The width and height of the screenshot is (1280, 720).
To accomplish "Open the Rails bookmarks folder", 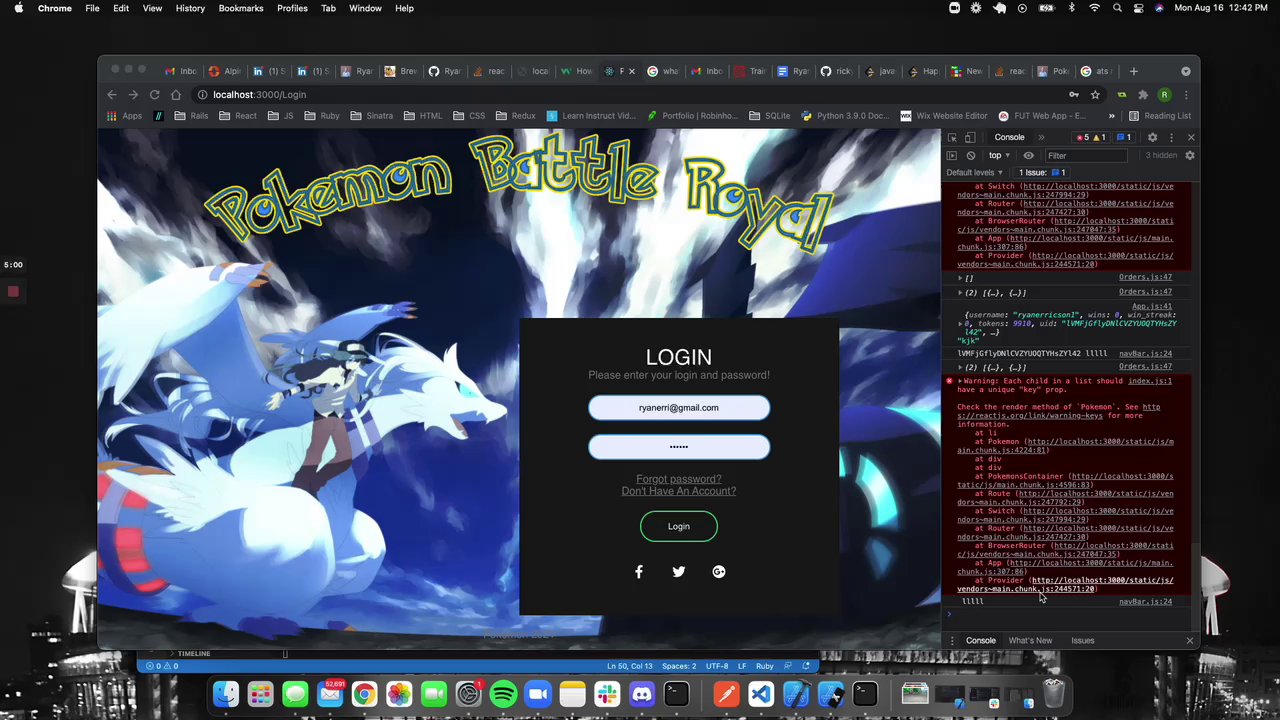I will [x=191, y=116].
